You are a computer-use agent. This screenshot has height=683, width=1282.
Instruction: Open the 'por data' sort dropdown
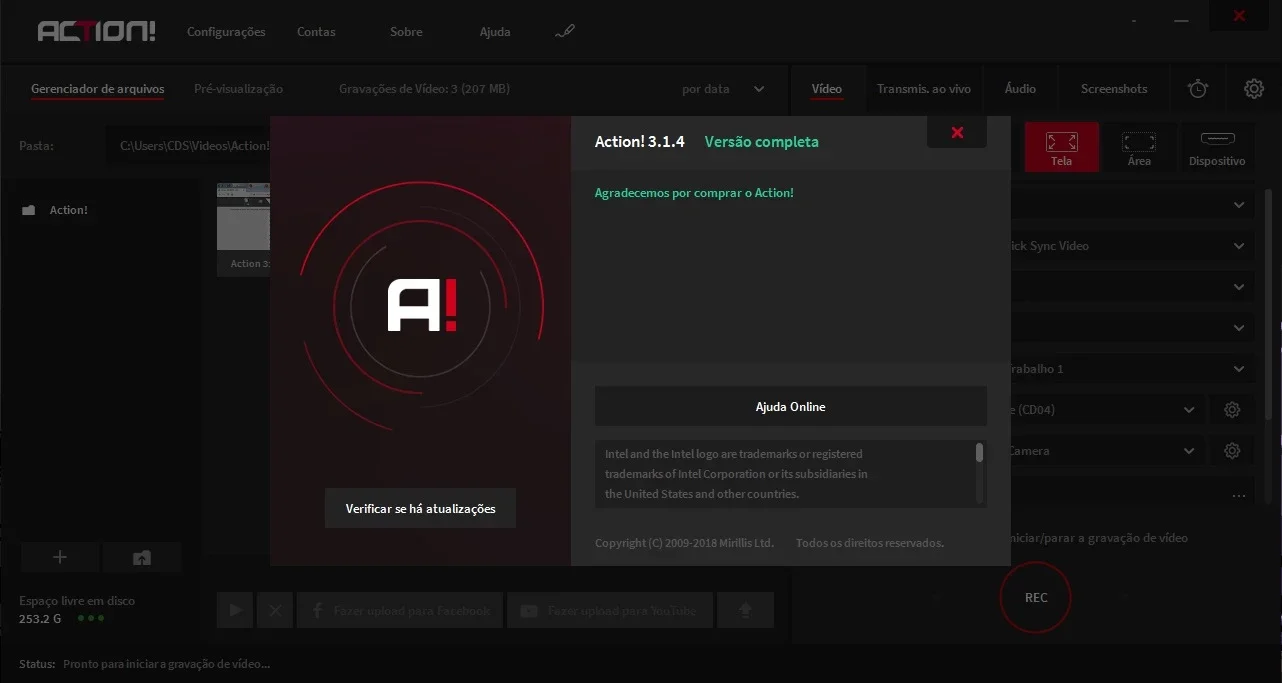pyautogui.click(x=723, y=89)
